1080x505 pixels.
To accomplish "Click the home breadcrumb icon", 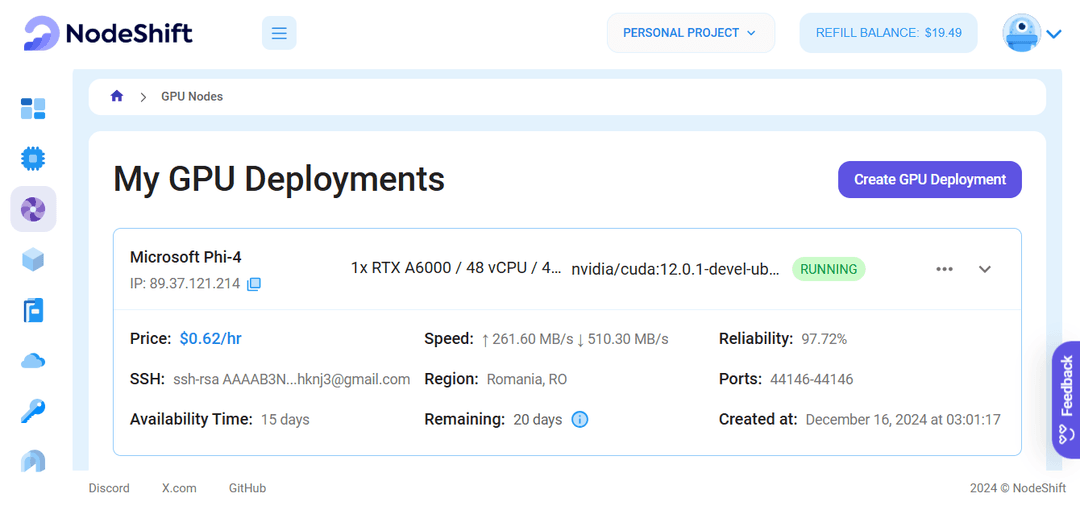I will coord(117,96).
